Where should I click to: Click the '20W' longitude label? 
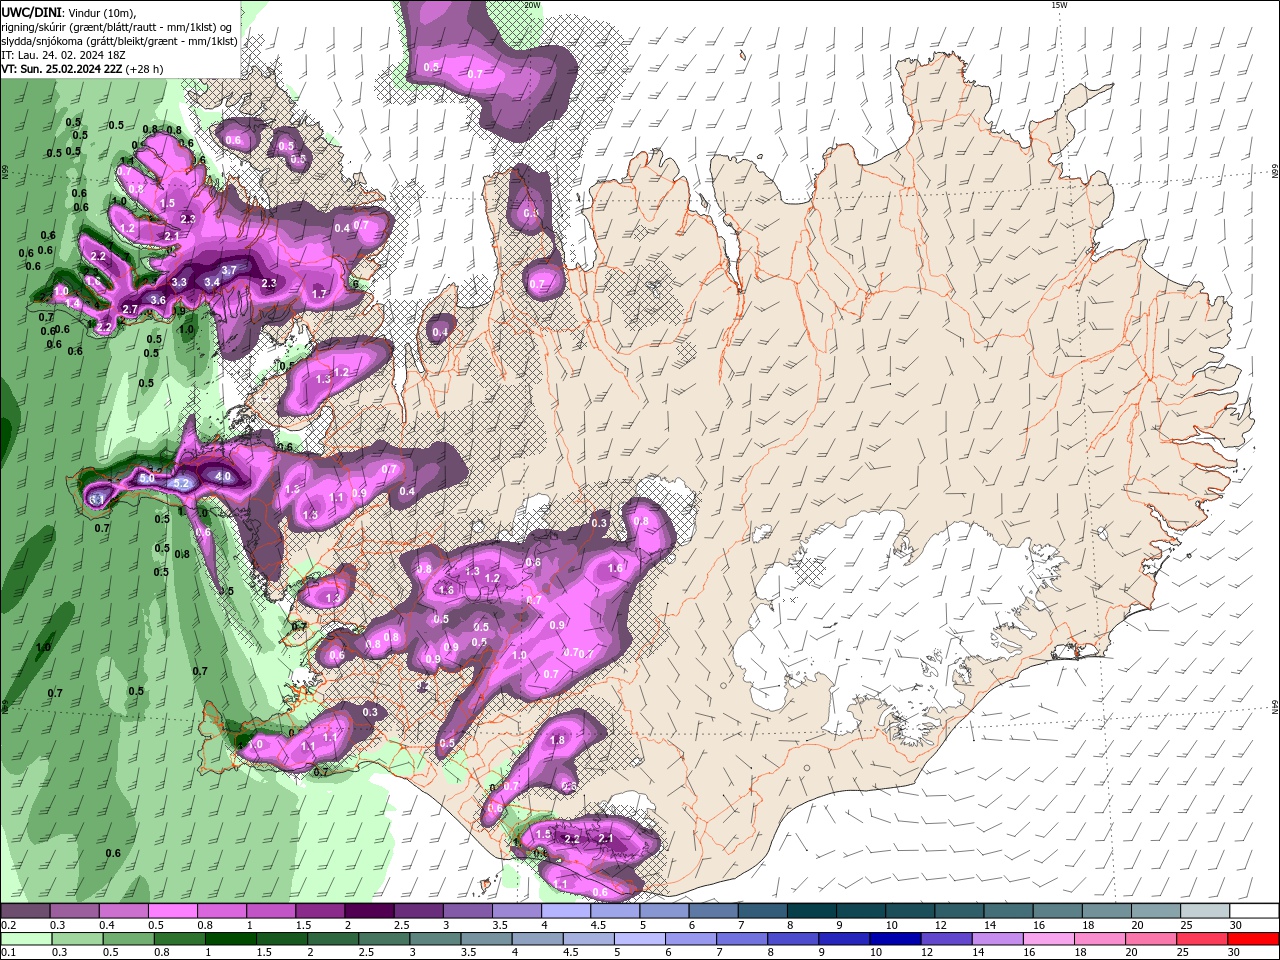pyautogui.click(x=532, y=5)
